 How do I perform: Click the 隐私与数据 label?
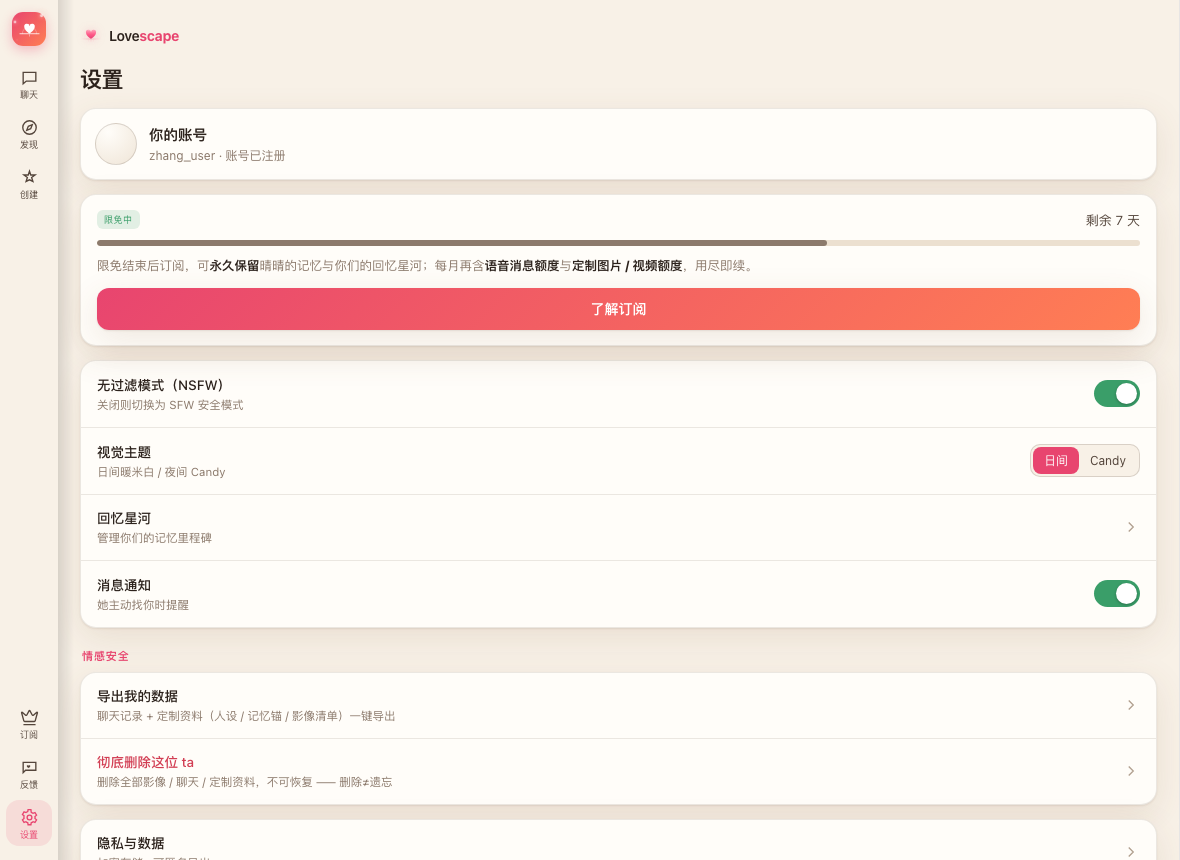pos(131,843)
